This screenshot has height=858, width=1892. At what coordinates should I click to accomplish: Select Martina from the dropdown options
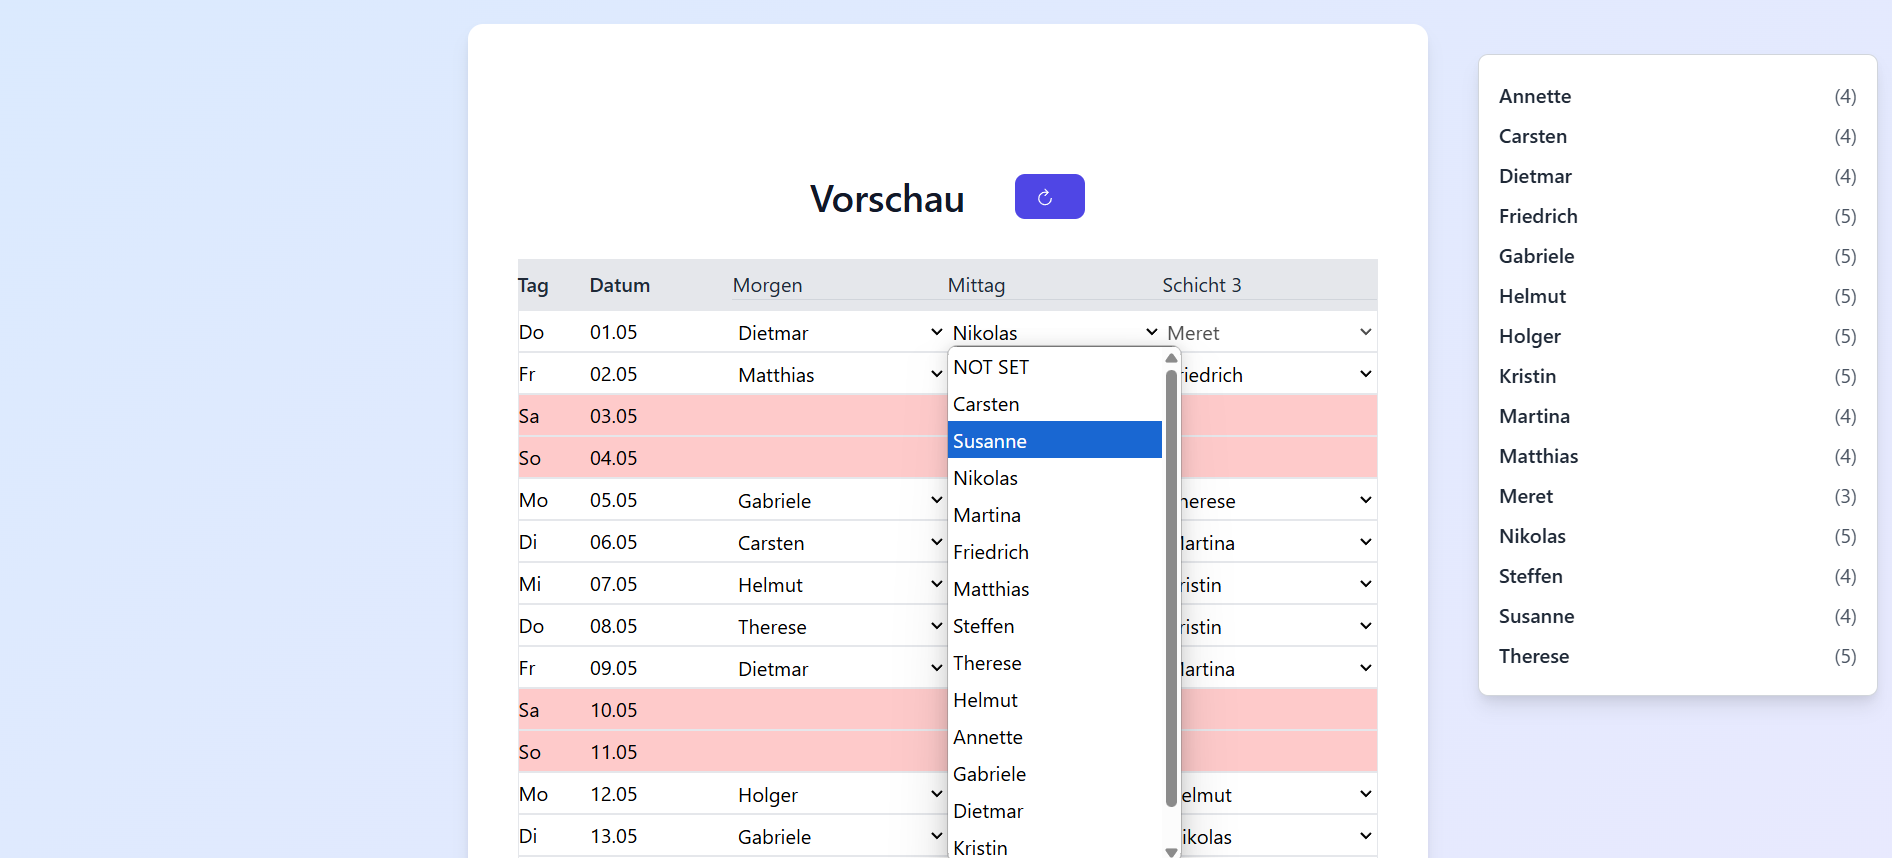click(1054, 515)
